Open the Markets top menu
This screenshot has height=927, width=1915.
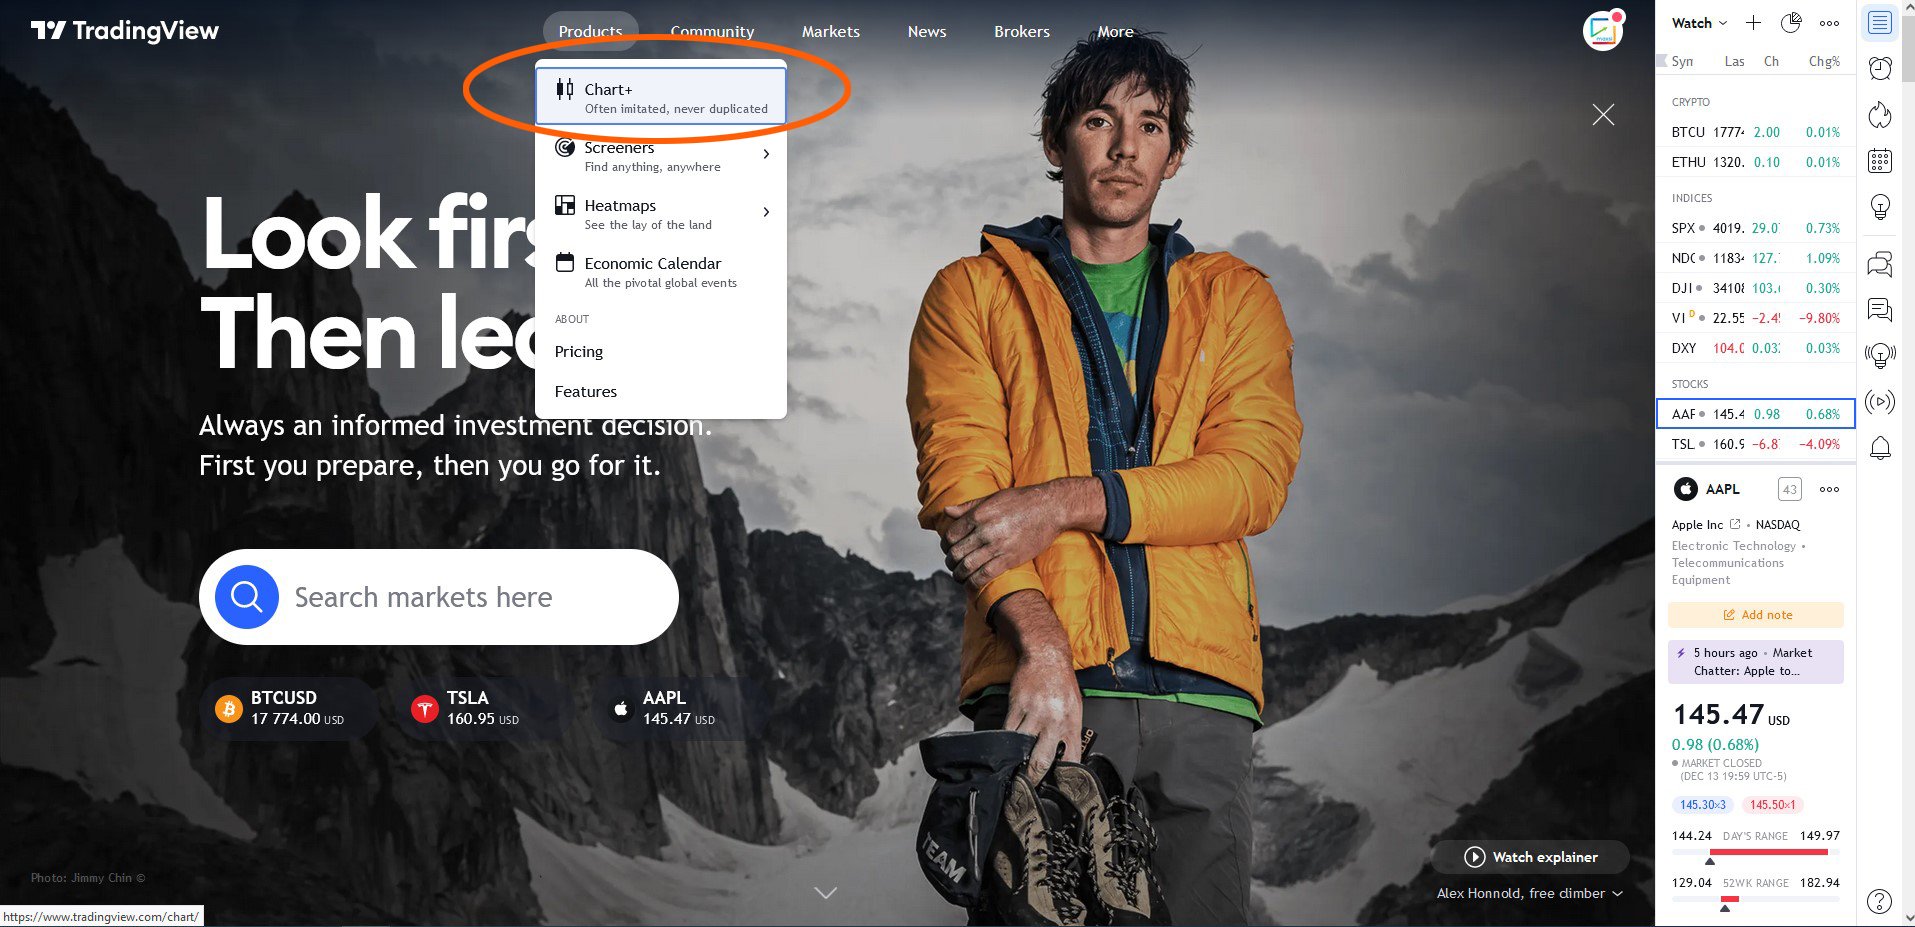pyautogui.click(x=830, y=31)
